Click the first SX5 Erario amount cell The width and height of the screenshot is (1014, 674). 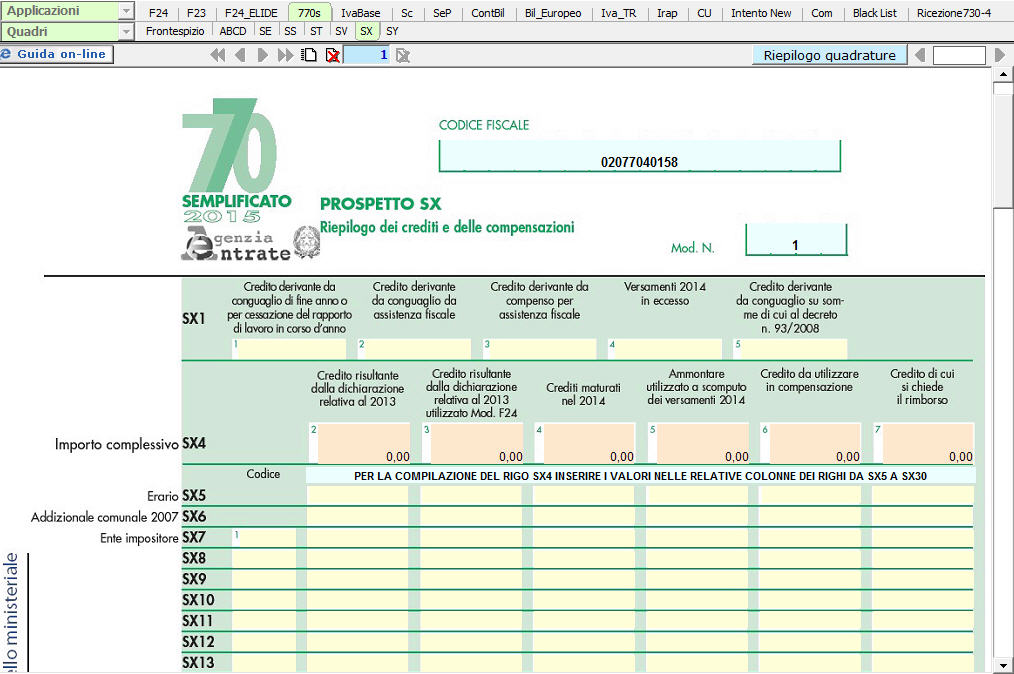coord(358,495)
